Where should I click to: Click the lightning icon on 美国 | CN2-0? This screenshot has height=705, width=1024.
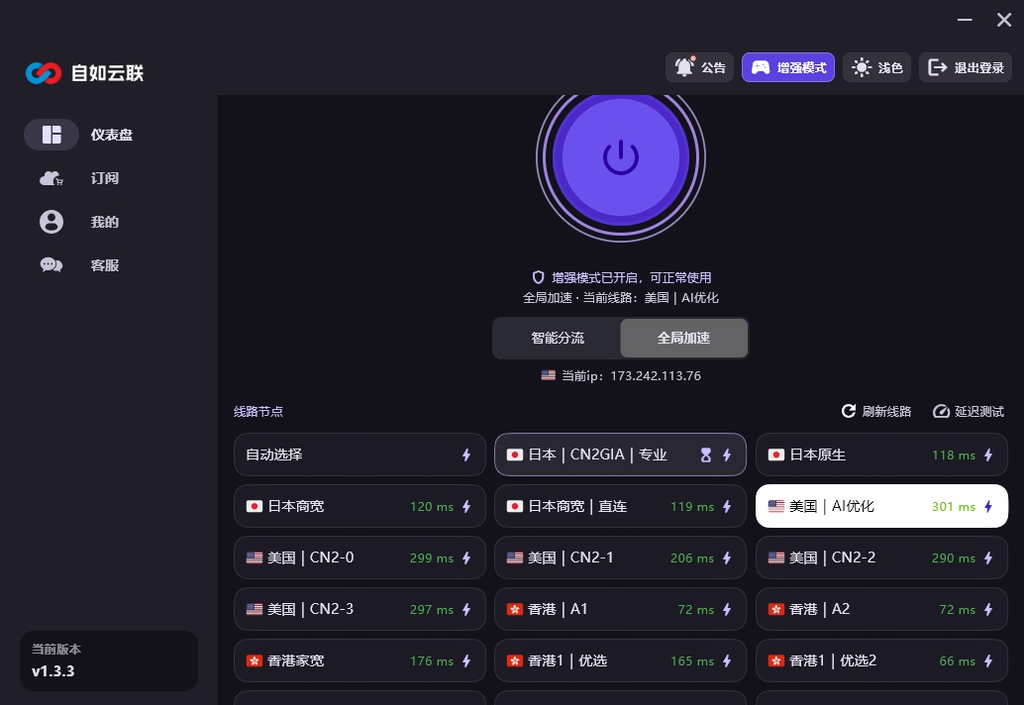(x=466, y=558)
